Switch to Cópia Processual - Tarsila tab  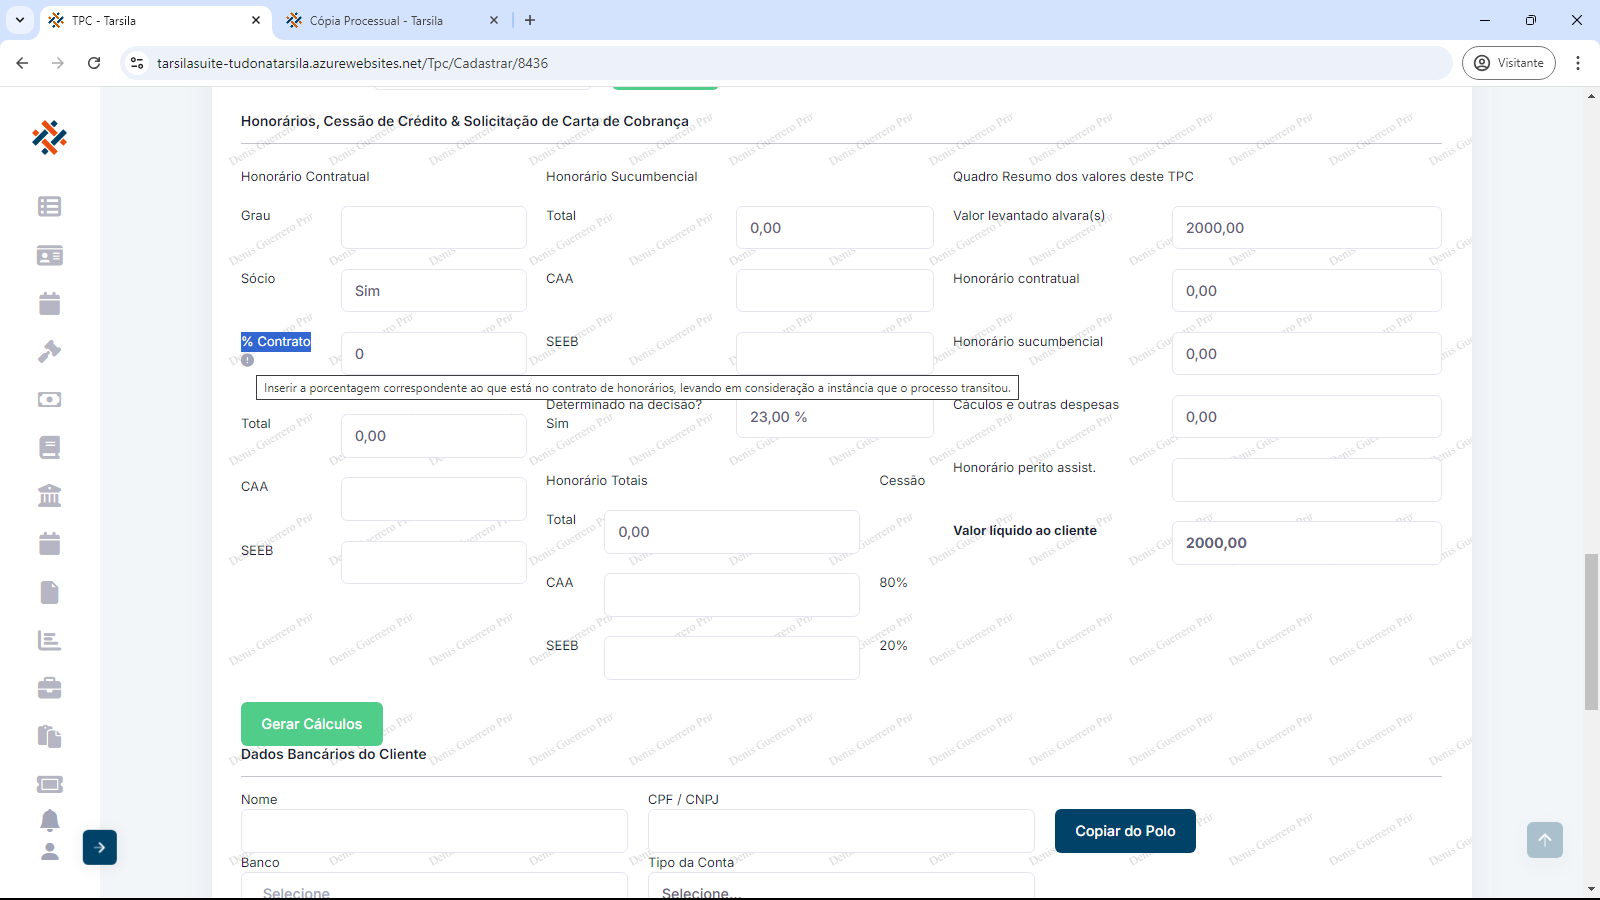(x=376, y=20)
